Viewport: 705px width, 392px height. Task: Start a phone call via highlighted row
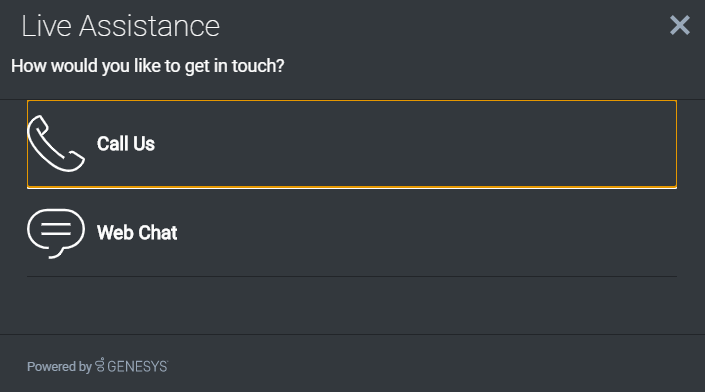(x=352, y=144)
